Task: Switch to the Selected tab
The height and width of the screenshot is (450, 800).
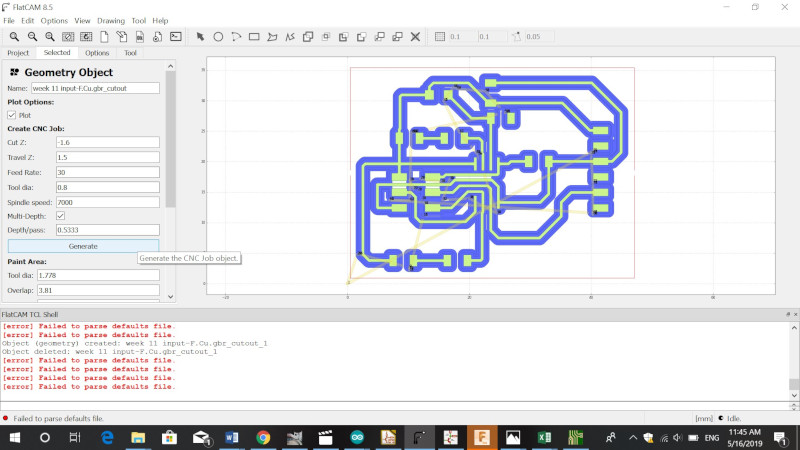Action: point(57,53)
